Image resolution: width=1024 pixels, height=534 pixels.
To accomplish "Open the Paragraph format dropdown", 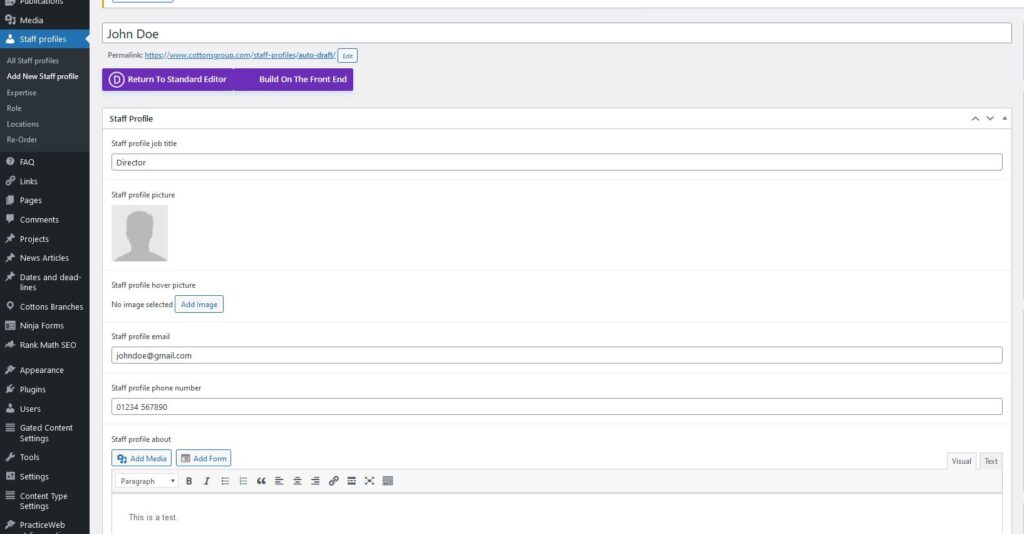I will tap(147, 481).
